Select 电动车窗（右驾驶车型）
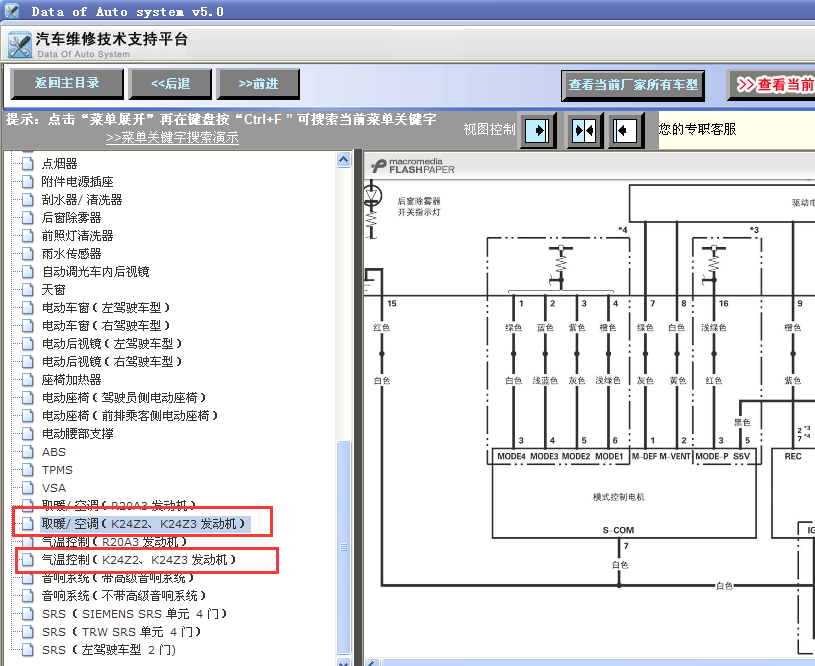815x666 pixels. 106,326
